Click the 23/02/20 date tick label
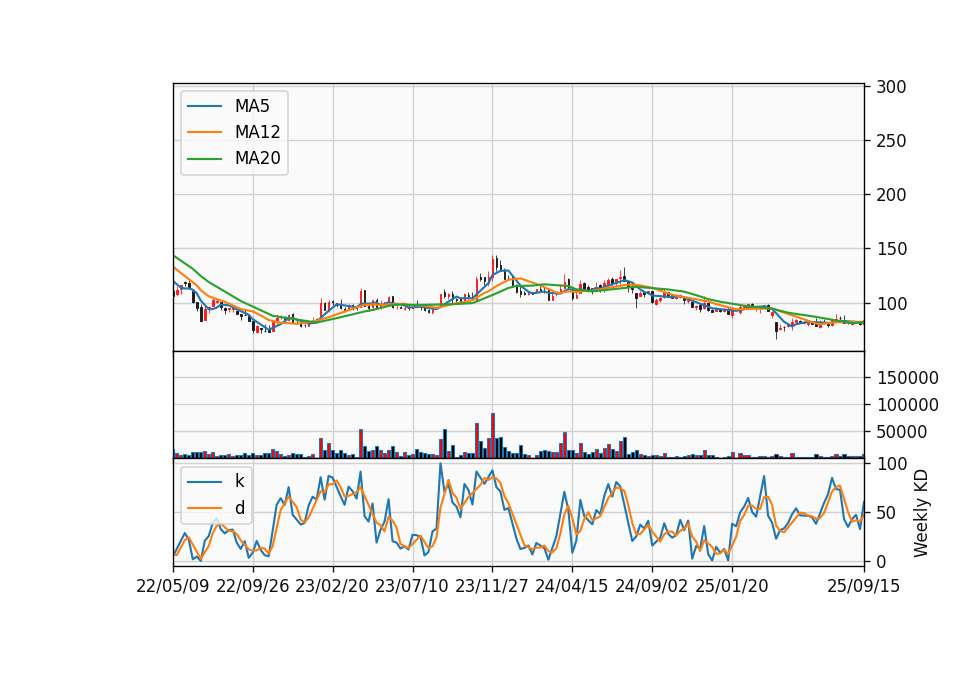Screen dimensions: 960x690 point(332,586)
